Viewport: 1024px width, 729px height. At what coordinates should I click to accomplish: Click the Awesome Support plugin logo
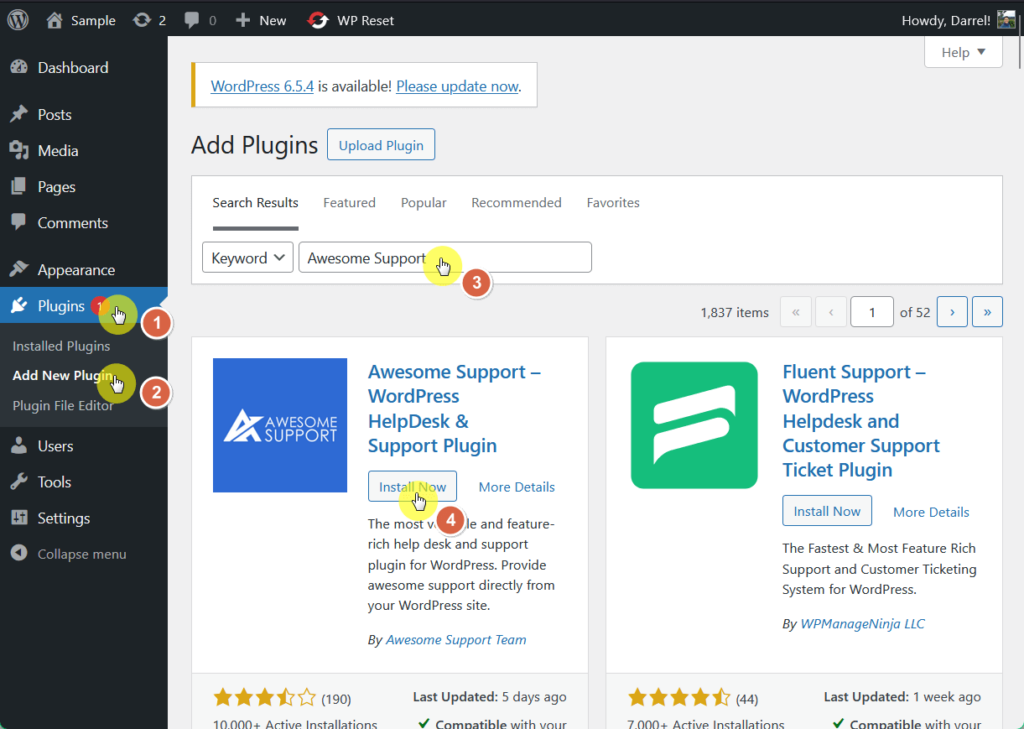280,425
